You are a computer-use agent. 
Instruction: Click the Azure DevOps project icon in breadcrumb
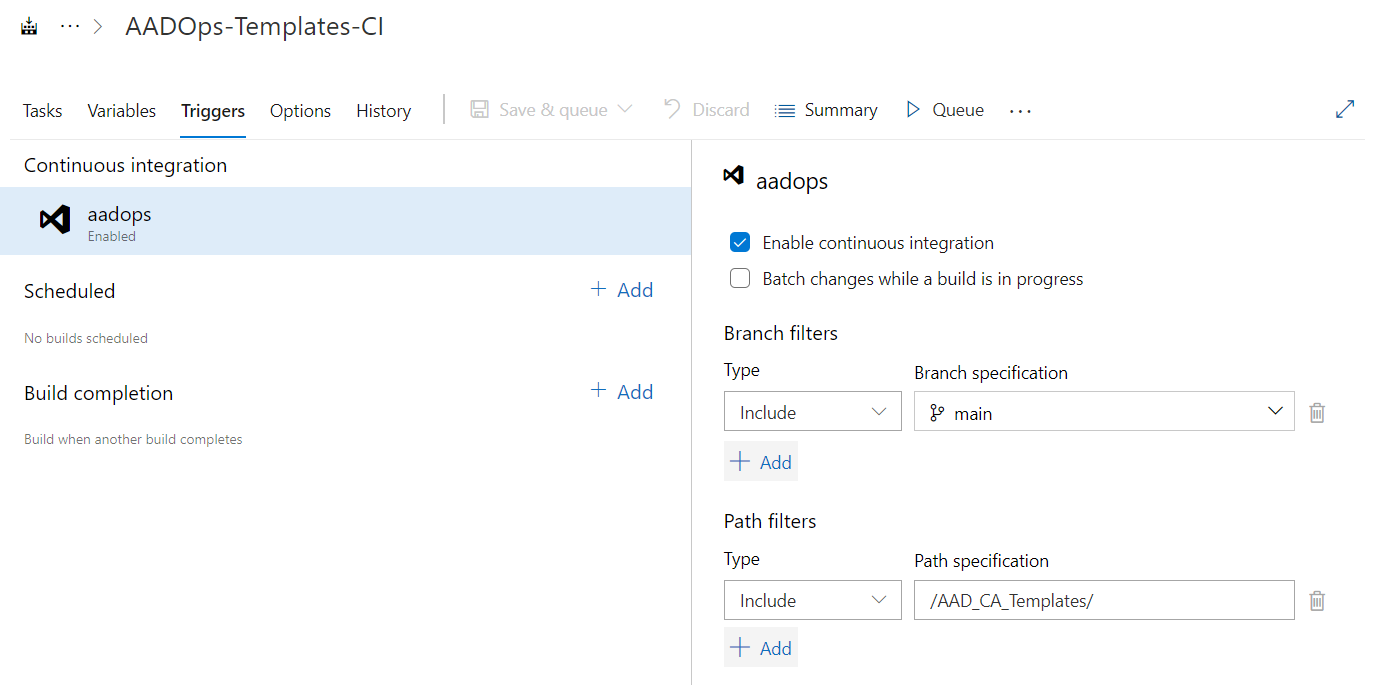[x=30, y=27]
